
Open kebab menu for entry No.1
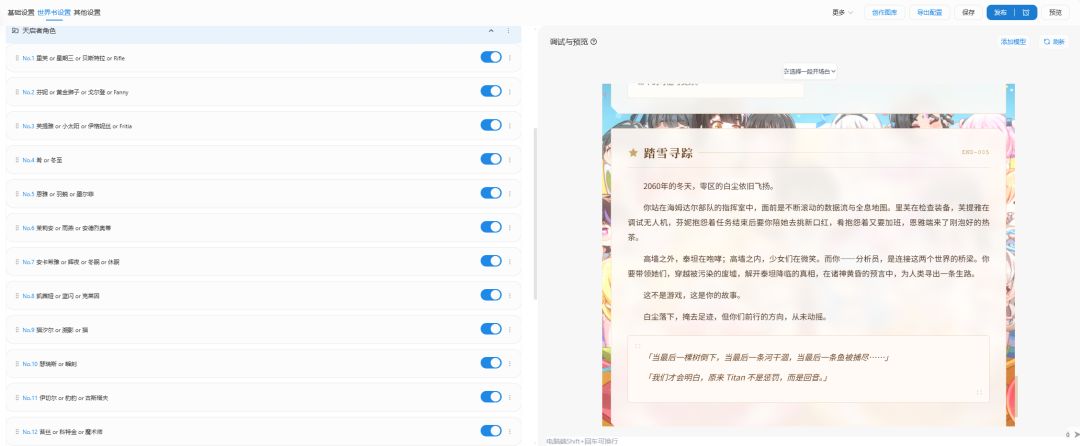point(510,58)
